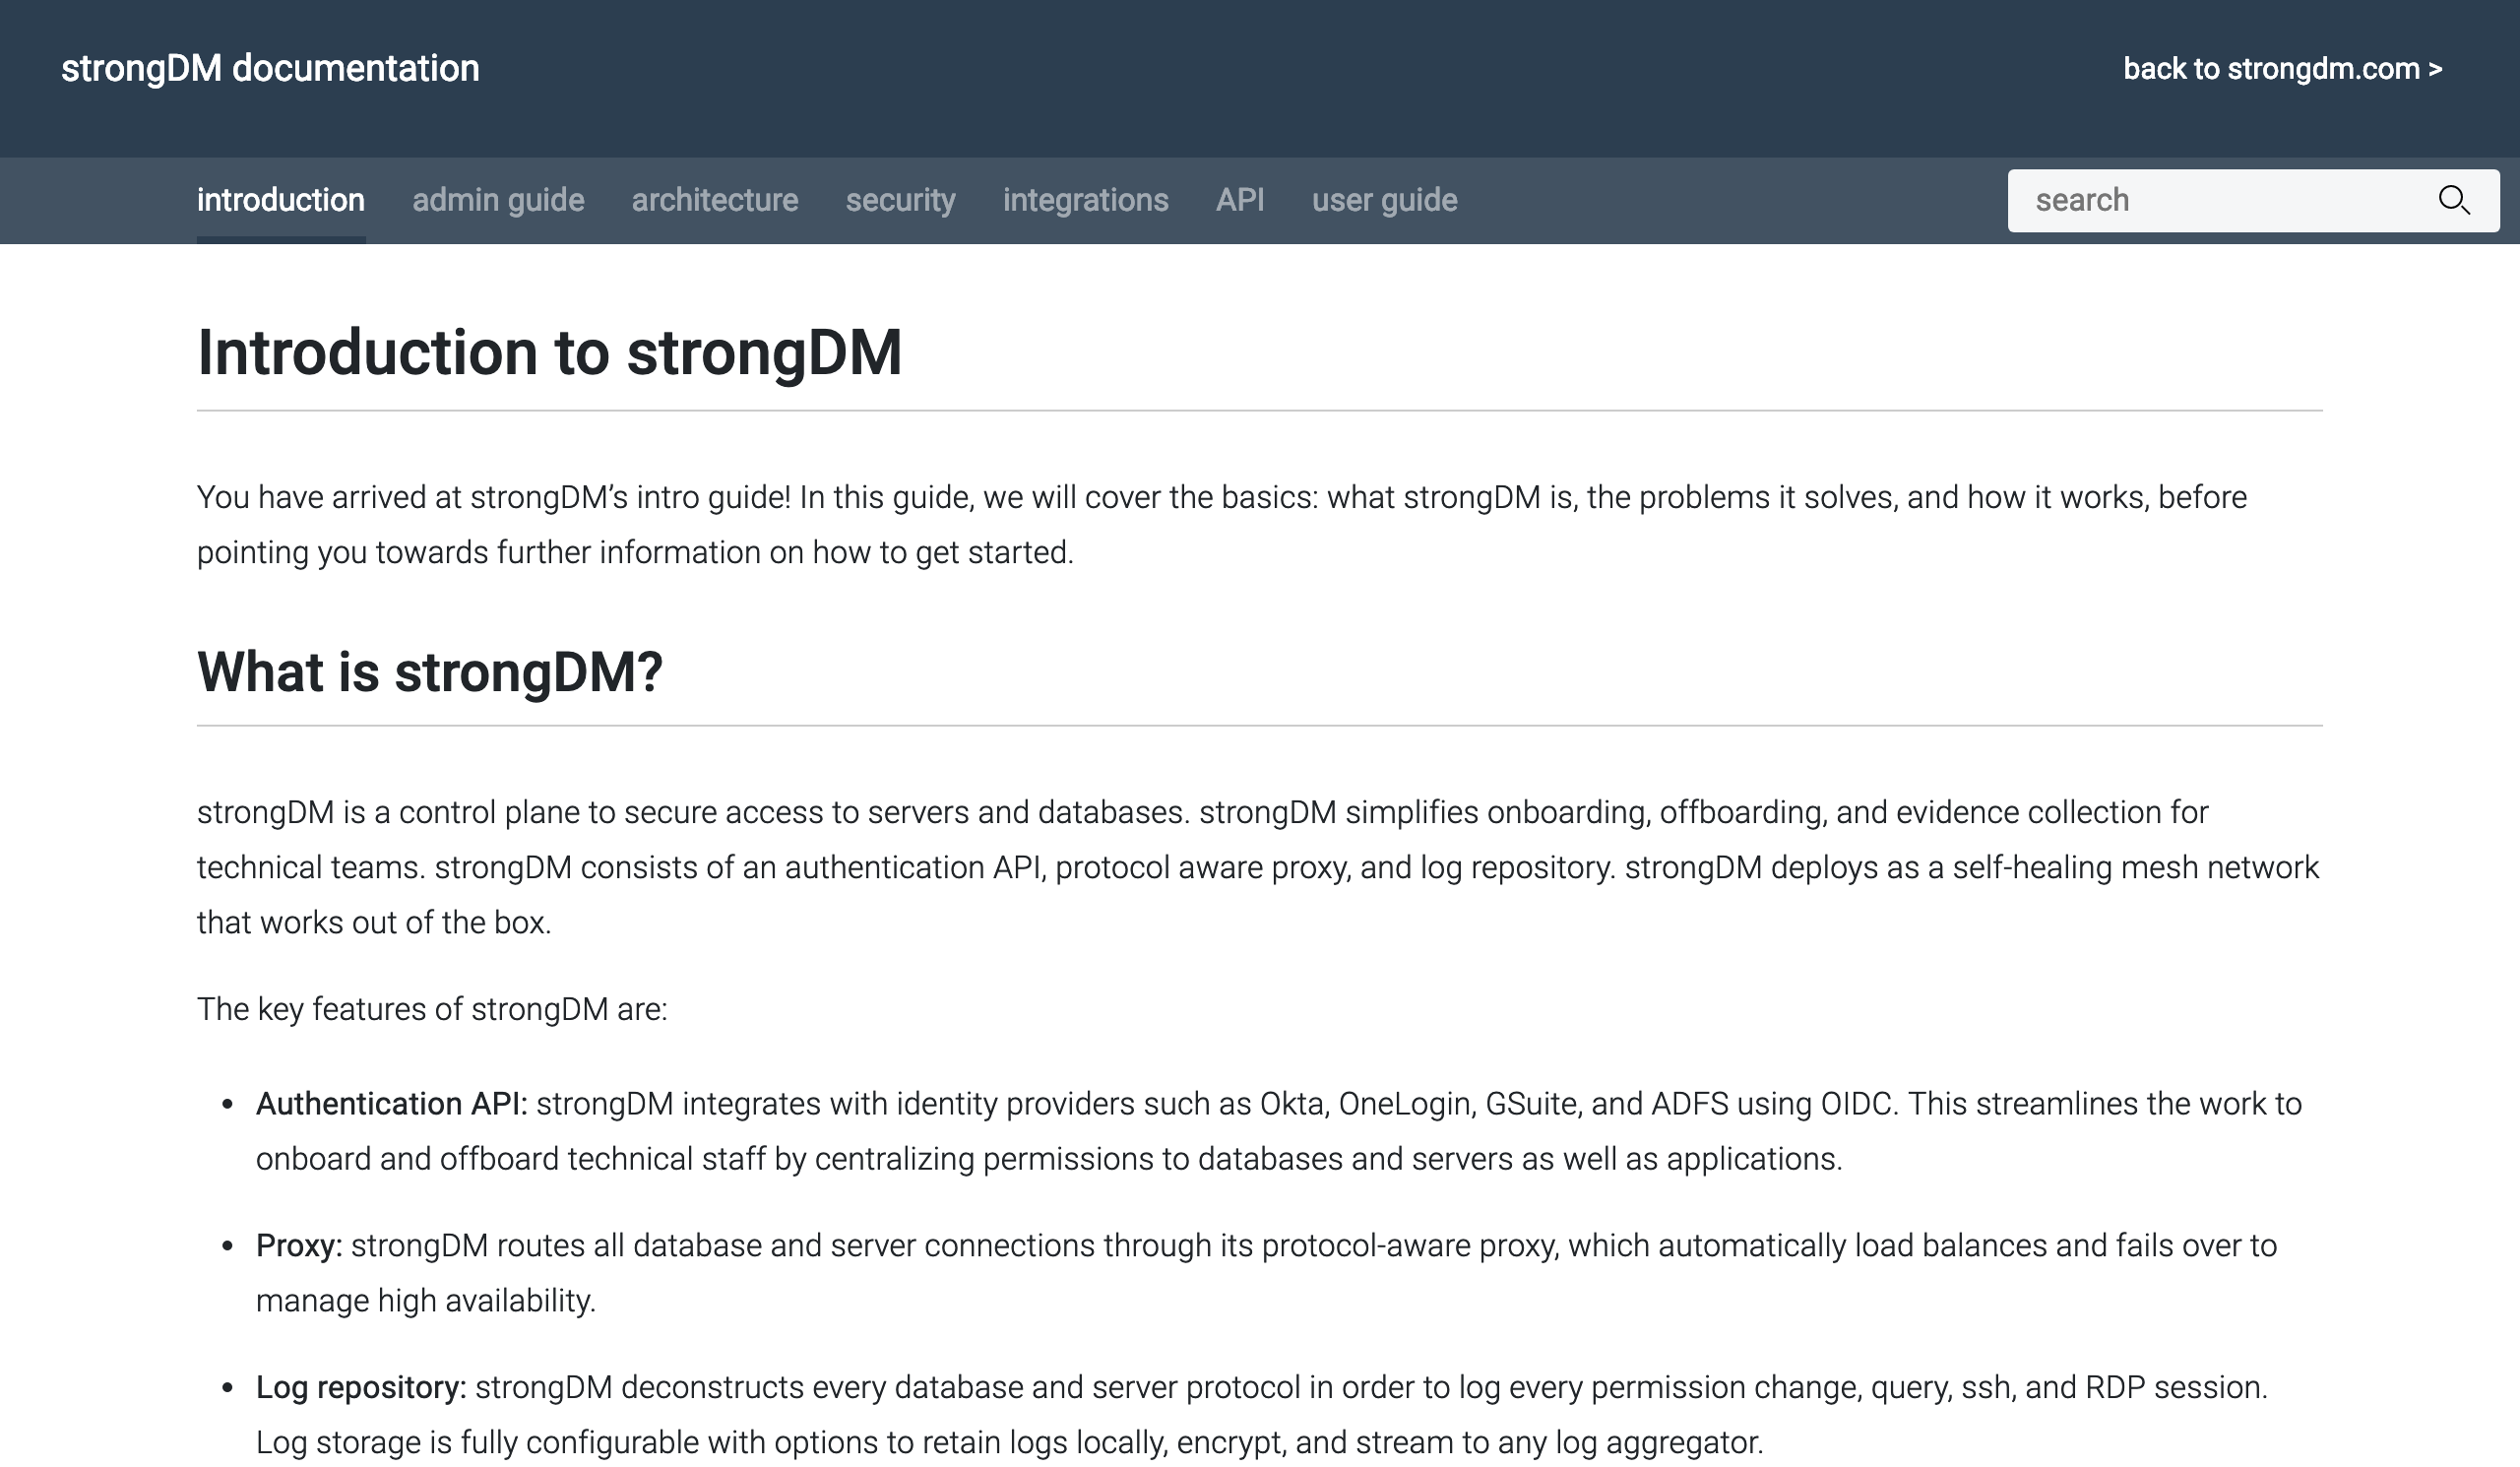Open the strongDM documentation home title

270,69
